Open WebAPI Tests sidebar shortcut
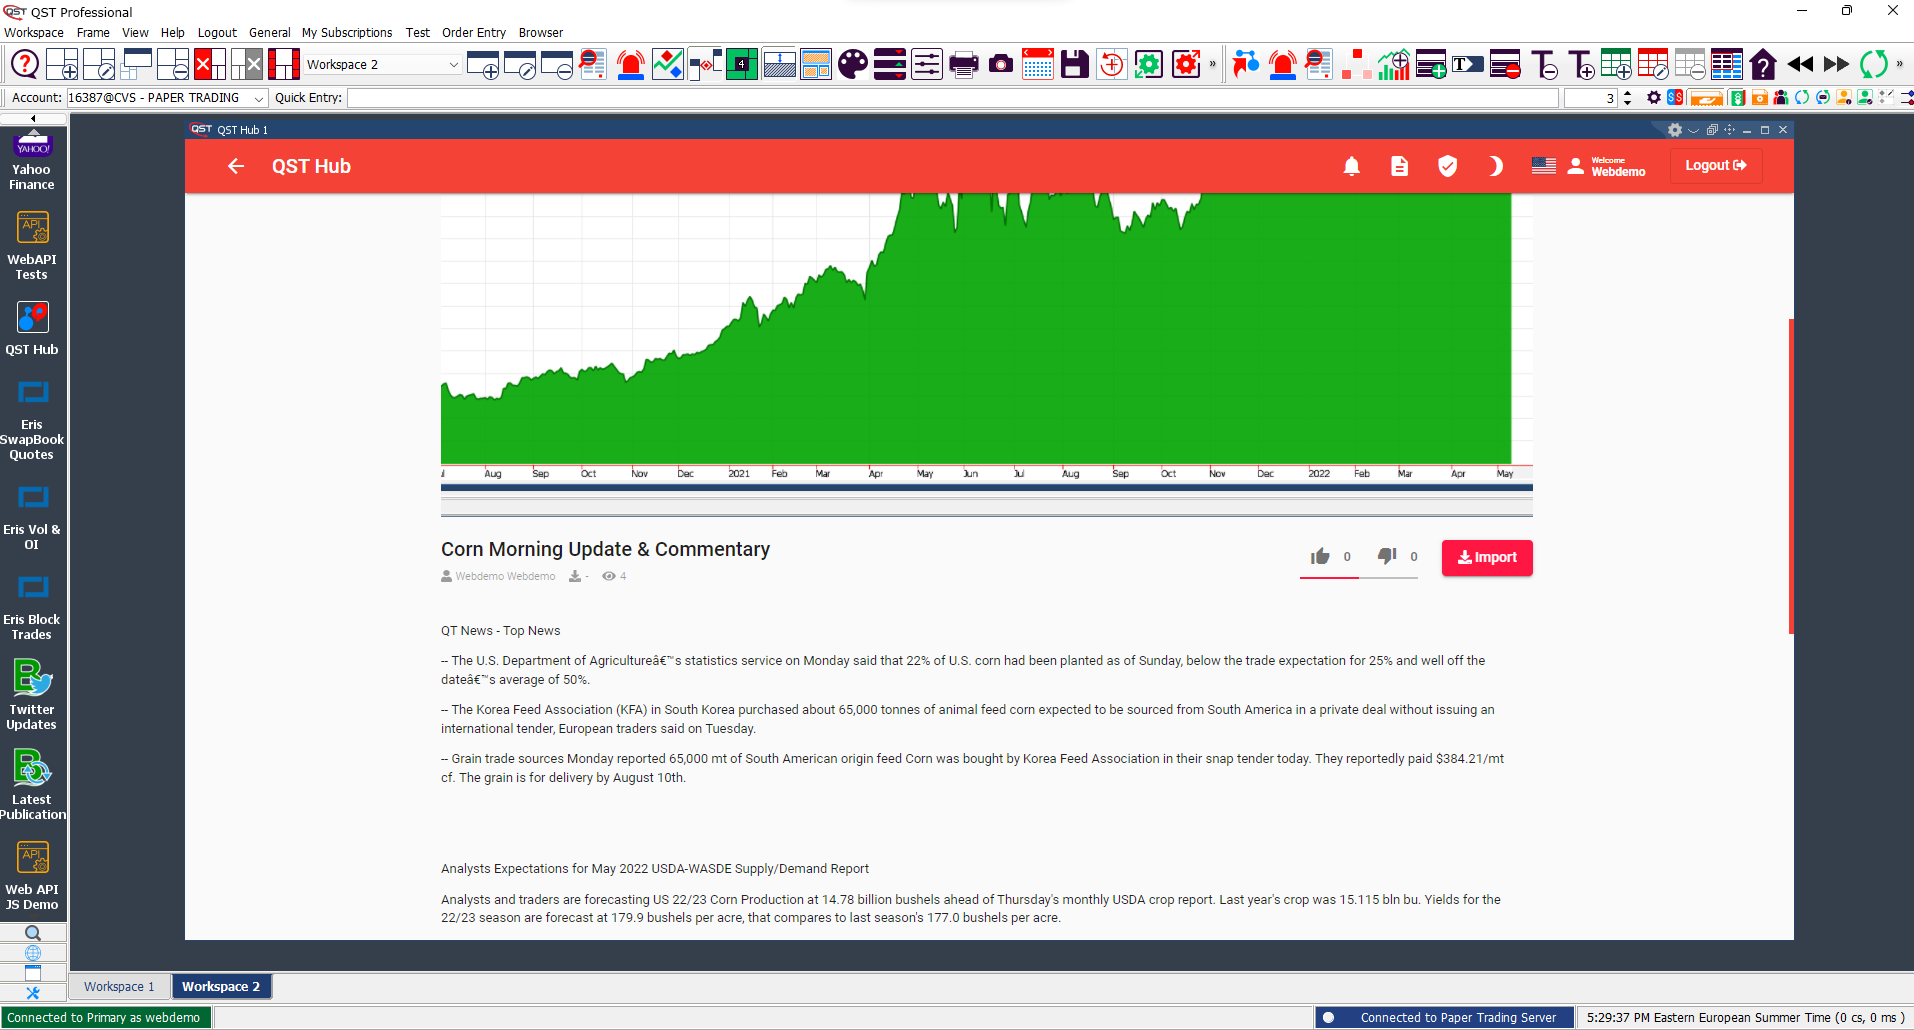The height and width of the screenshot is (1030, 1914). tap(32, 246)
